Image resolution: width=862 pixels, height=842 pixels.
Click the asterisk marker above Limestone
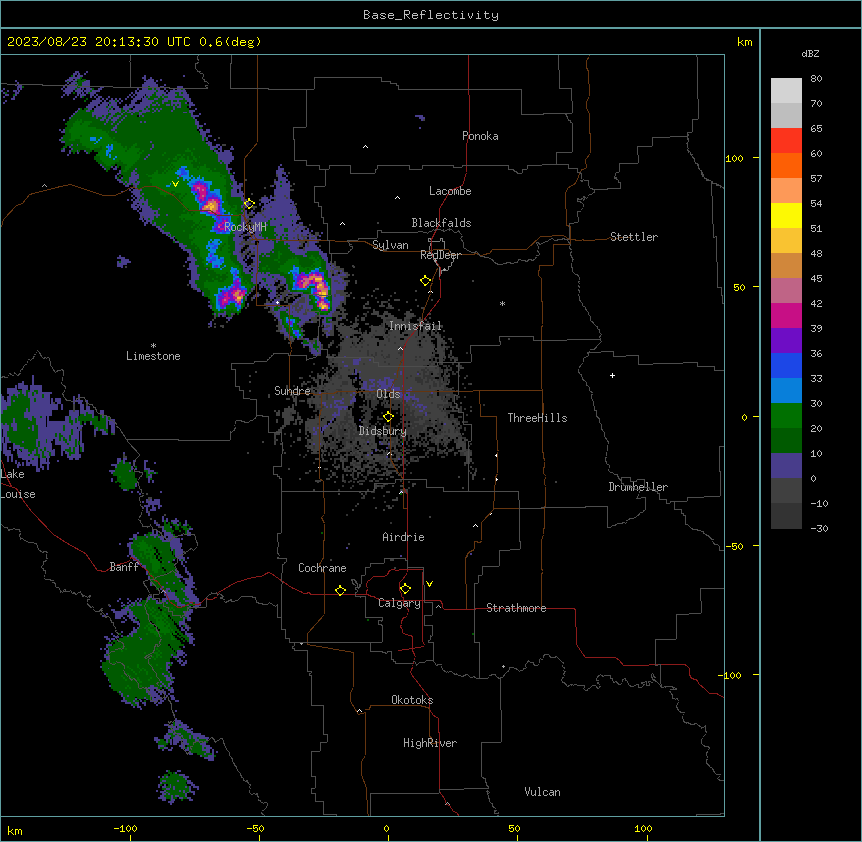(153, 346)
